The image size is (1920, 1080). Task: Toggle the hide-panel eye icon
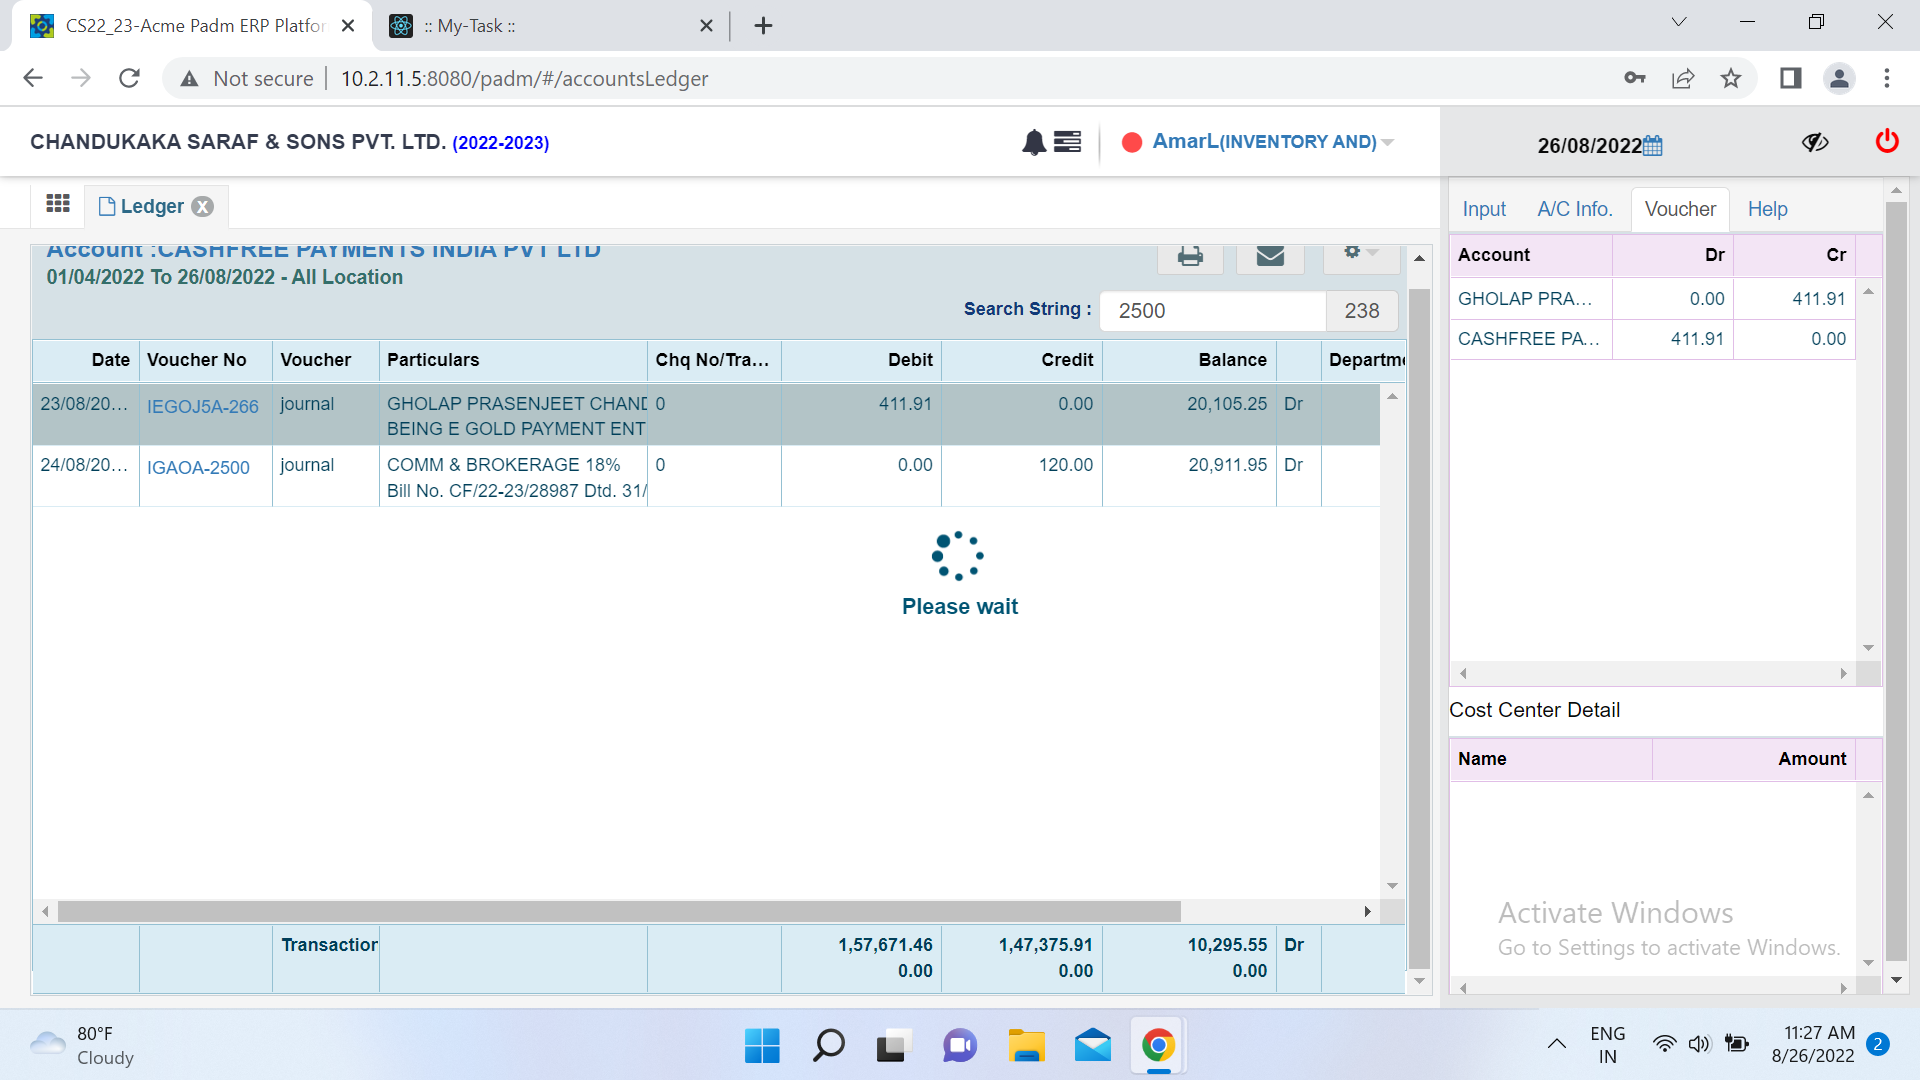coord(1815,142)
